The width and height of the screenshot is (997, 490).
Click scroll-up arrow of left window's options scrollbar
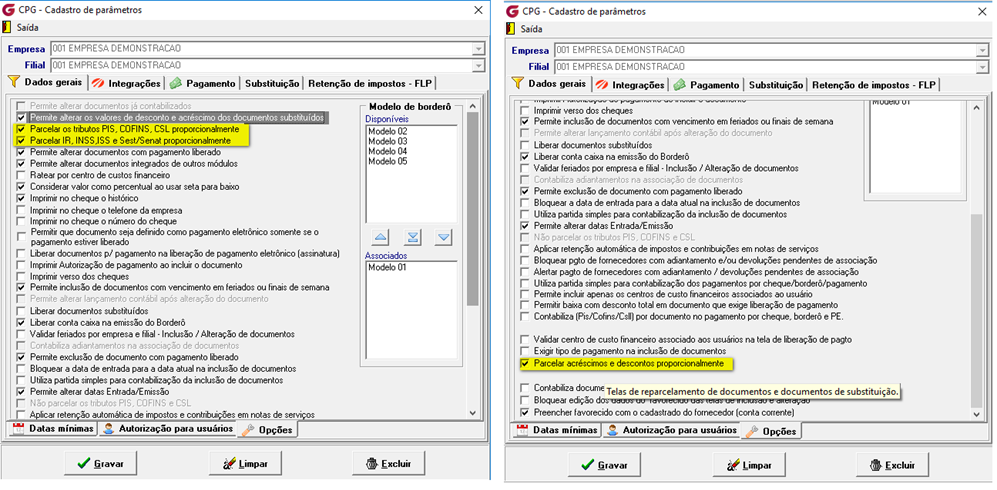click(471, 106)
